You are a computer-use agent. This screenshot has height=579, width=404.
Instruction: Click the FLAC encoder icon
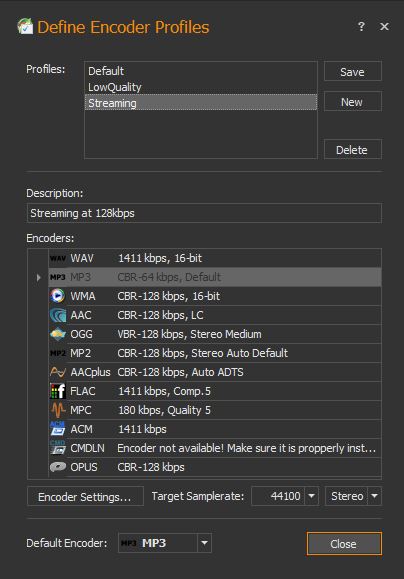[x=58, y=391]
